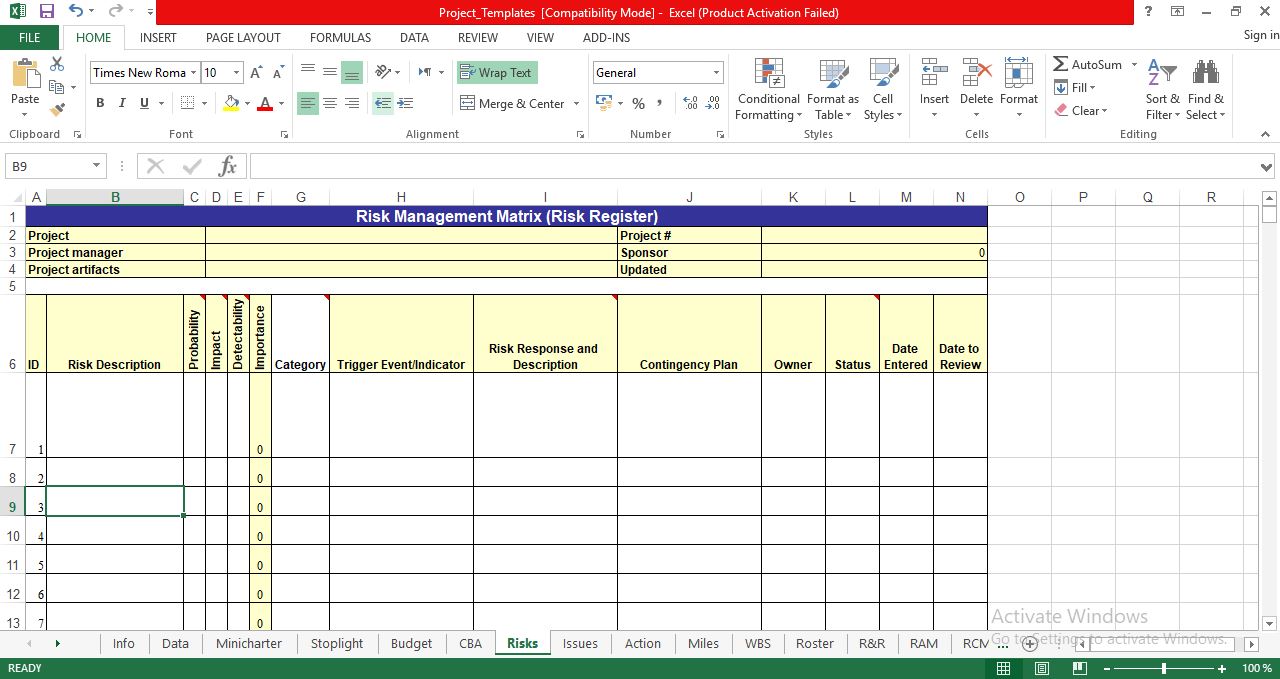Click the Insert button in Cells group
This screenshot has height=679, width=1280.
(x=933, y=89)
